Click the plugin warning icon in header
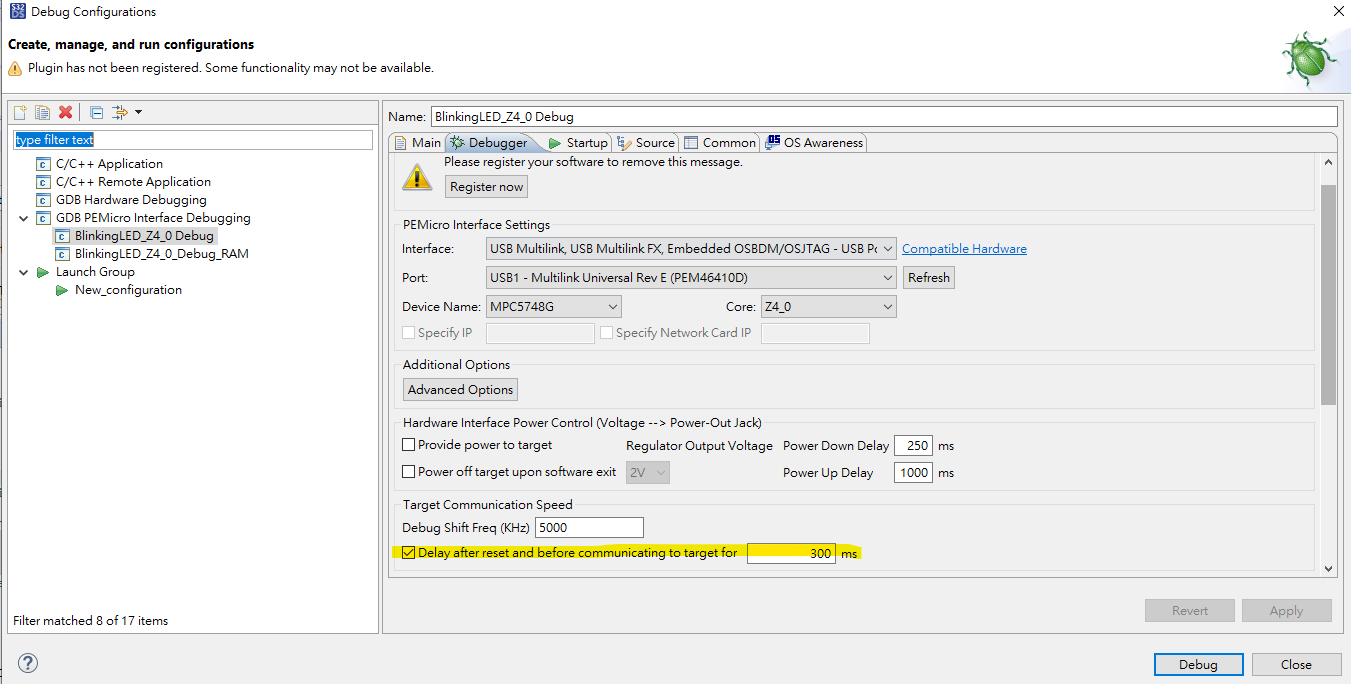Screen dimensions: 1351x684 pos(15,68)
